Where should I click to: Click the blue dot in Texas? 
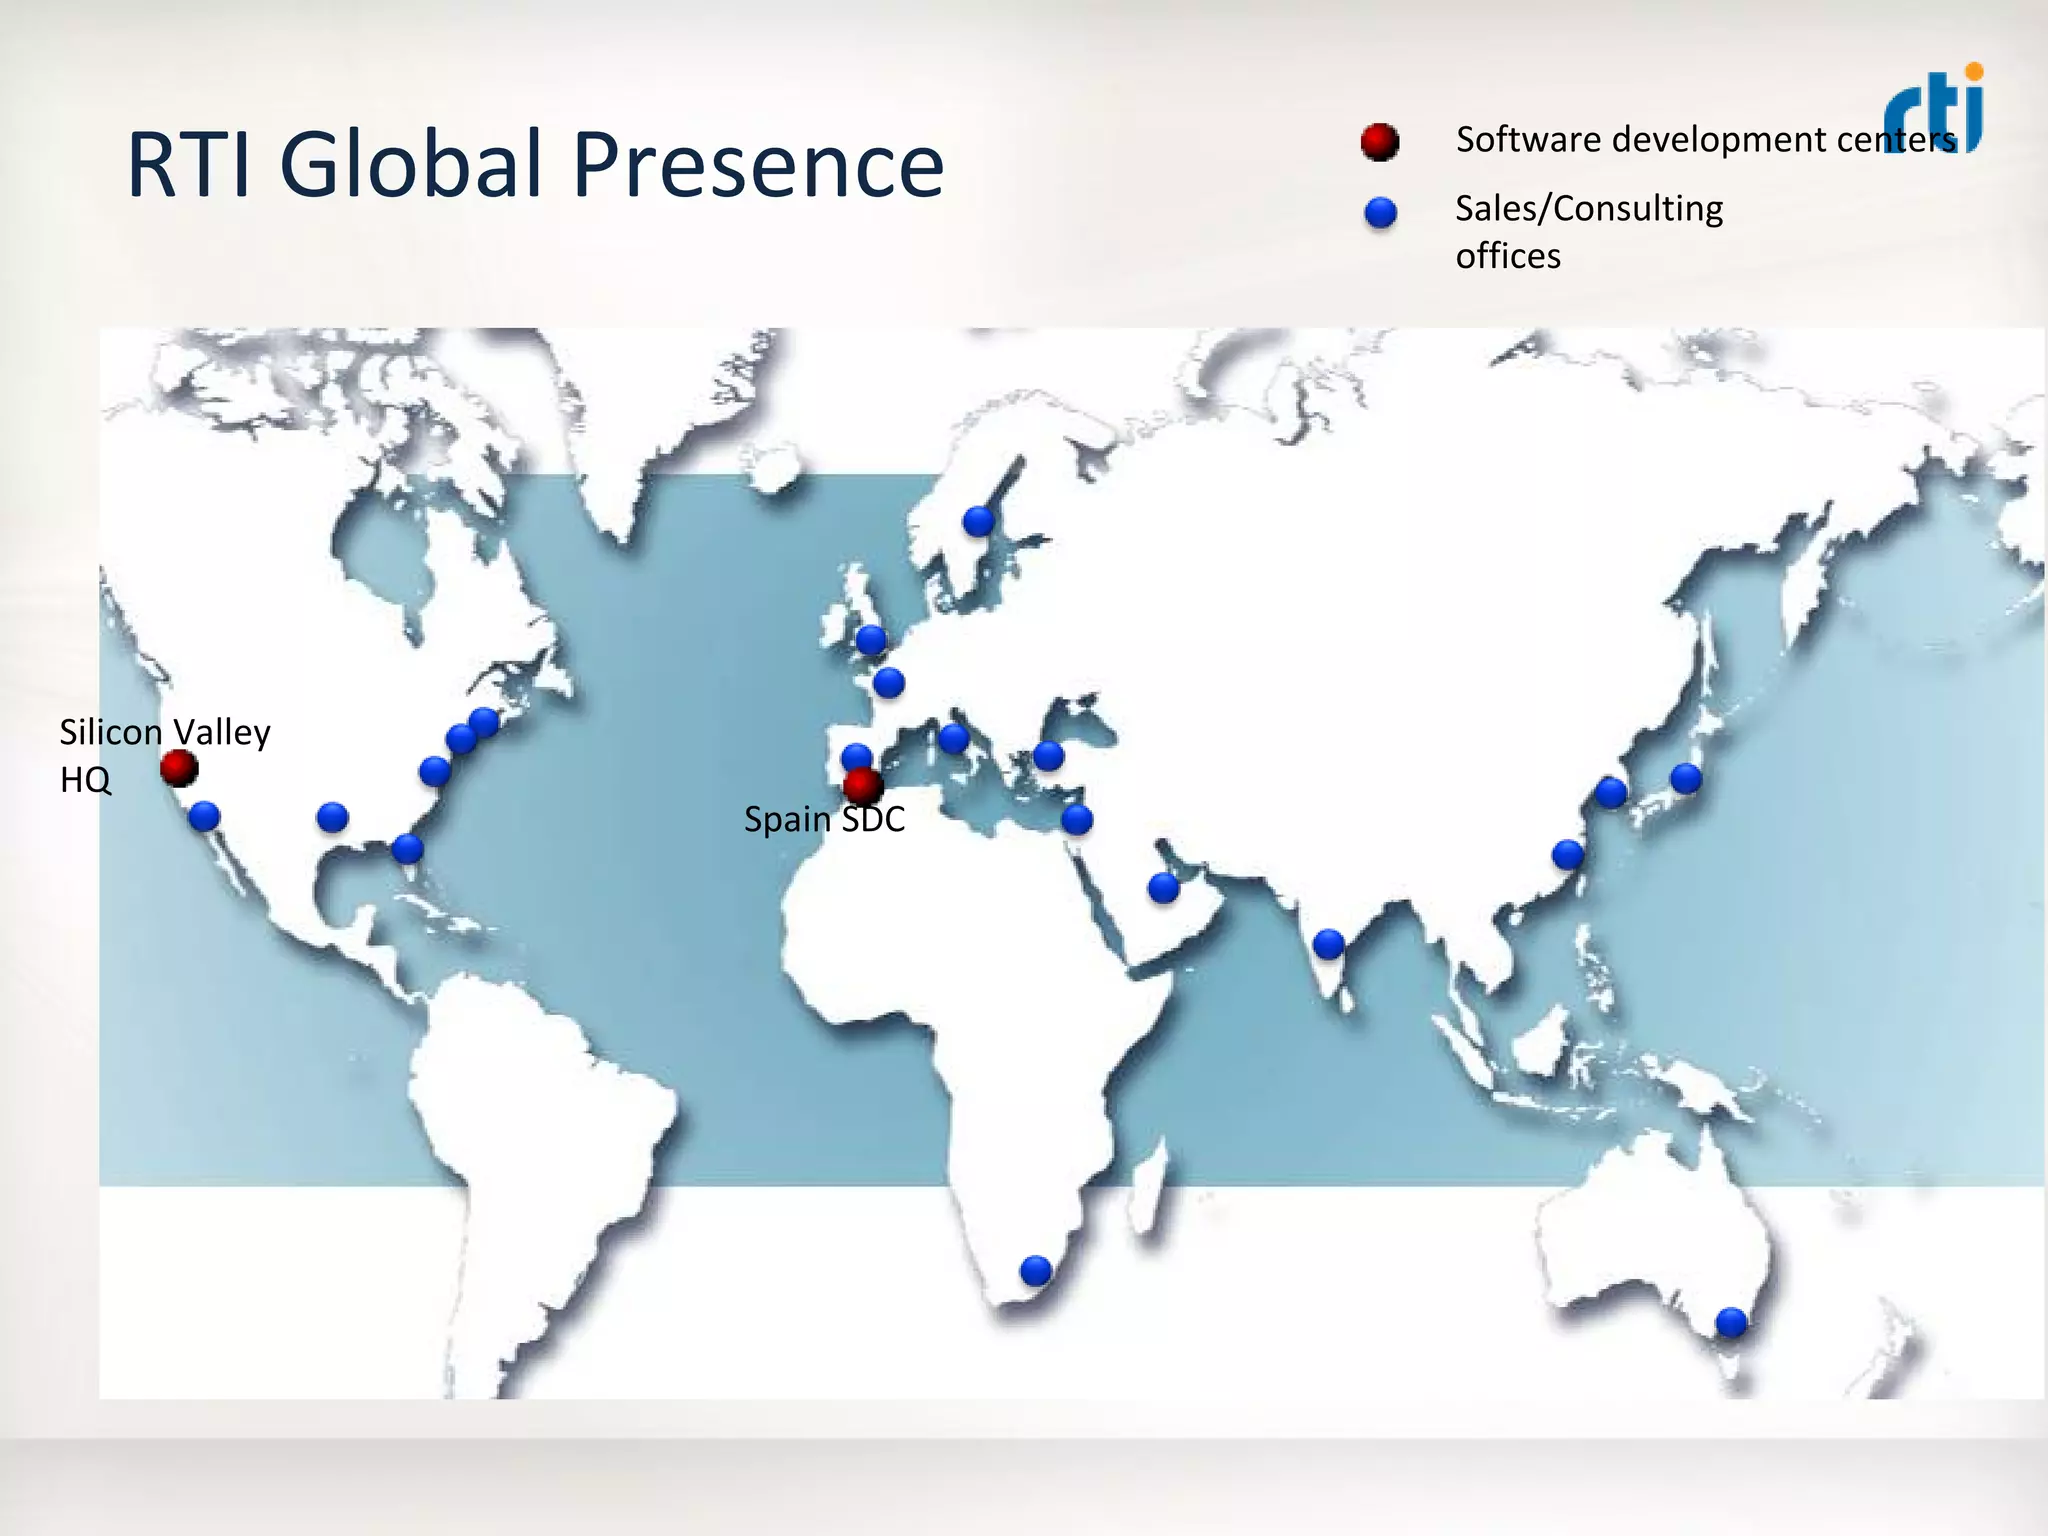(332, 817)
